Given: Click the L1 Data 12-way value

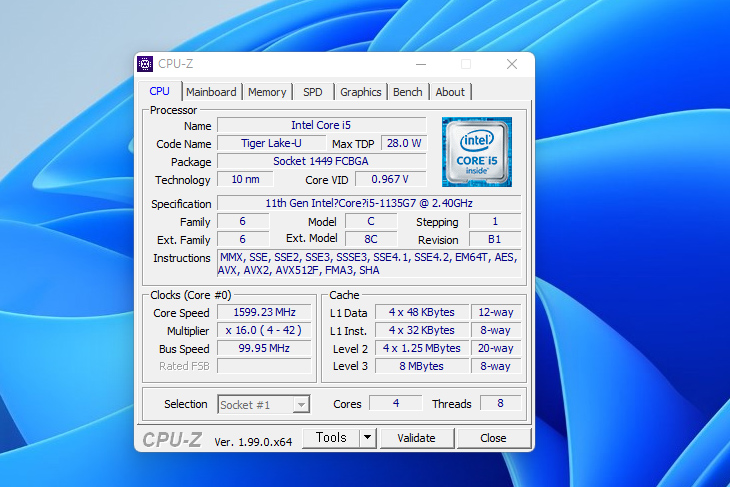Looking at the screenshot, I should click(x=496, y=312).
